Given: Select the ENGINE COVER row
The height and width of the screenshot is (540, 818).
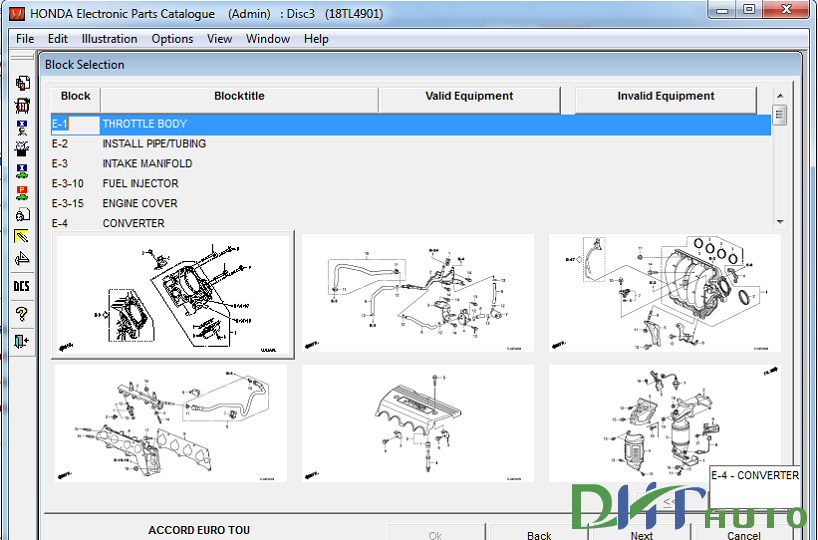Looking at the screenshot, I should tap(411, 203).
